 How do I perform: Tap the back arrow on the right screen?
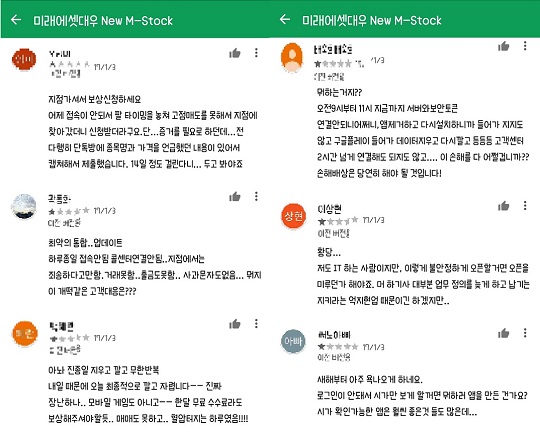point(285,19)
